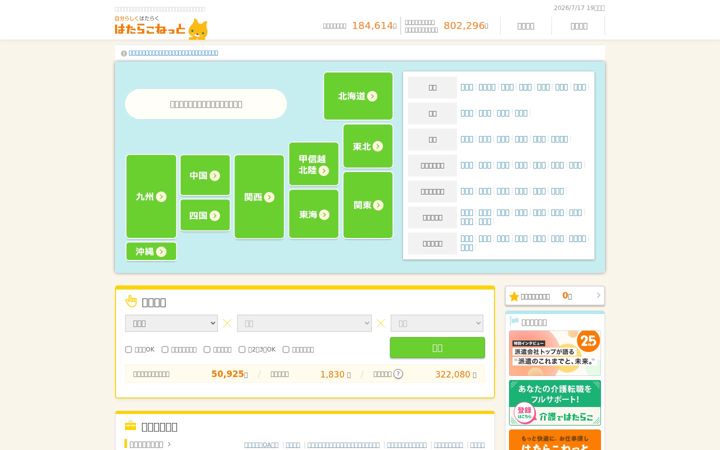Click the 802,296 counter in the header
Image resolution: width=720 pixels, height=450 pixels.
coord(464,26)
